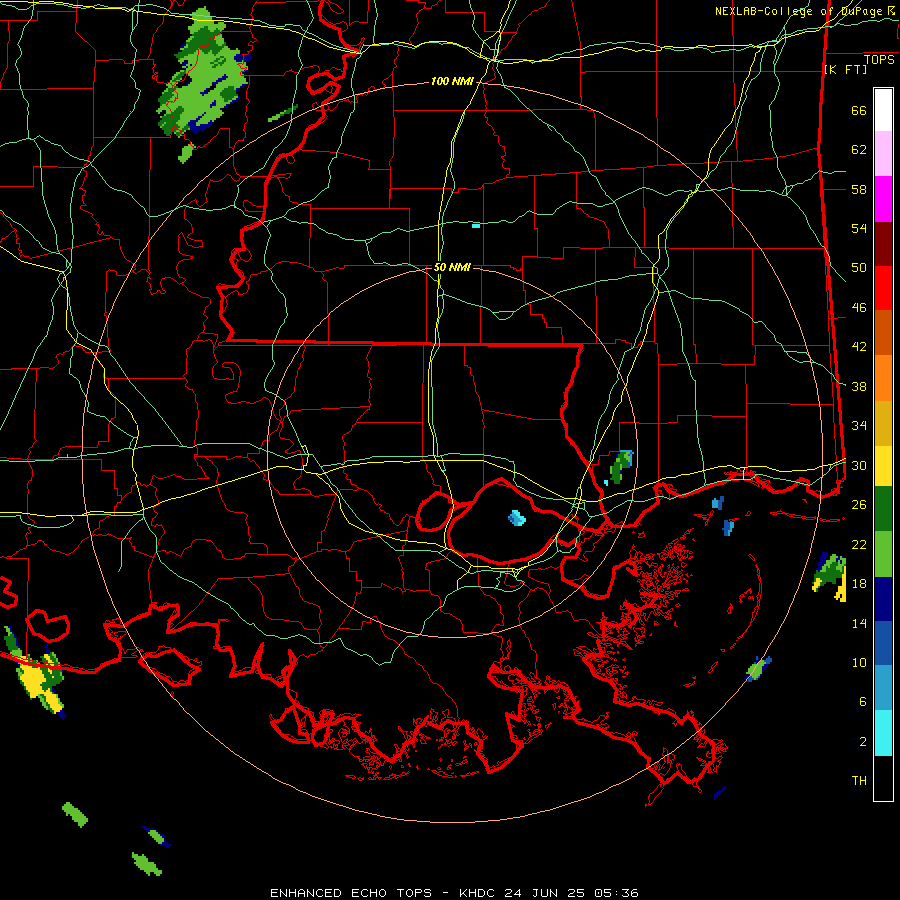
Task: Click the yellow legend swatch
Action: [x=883, y=466]
